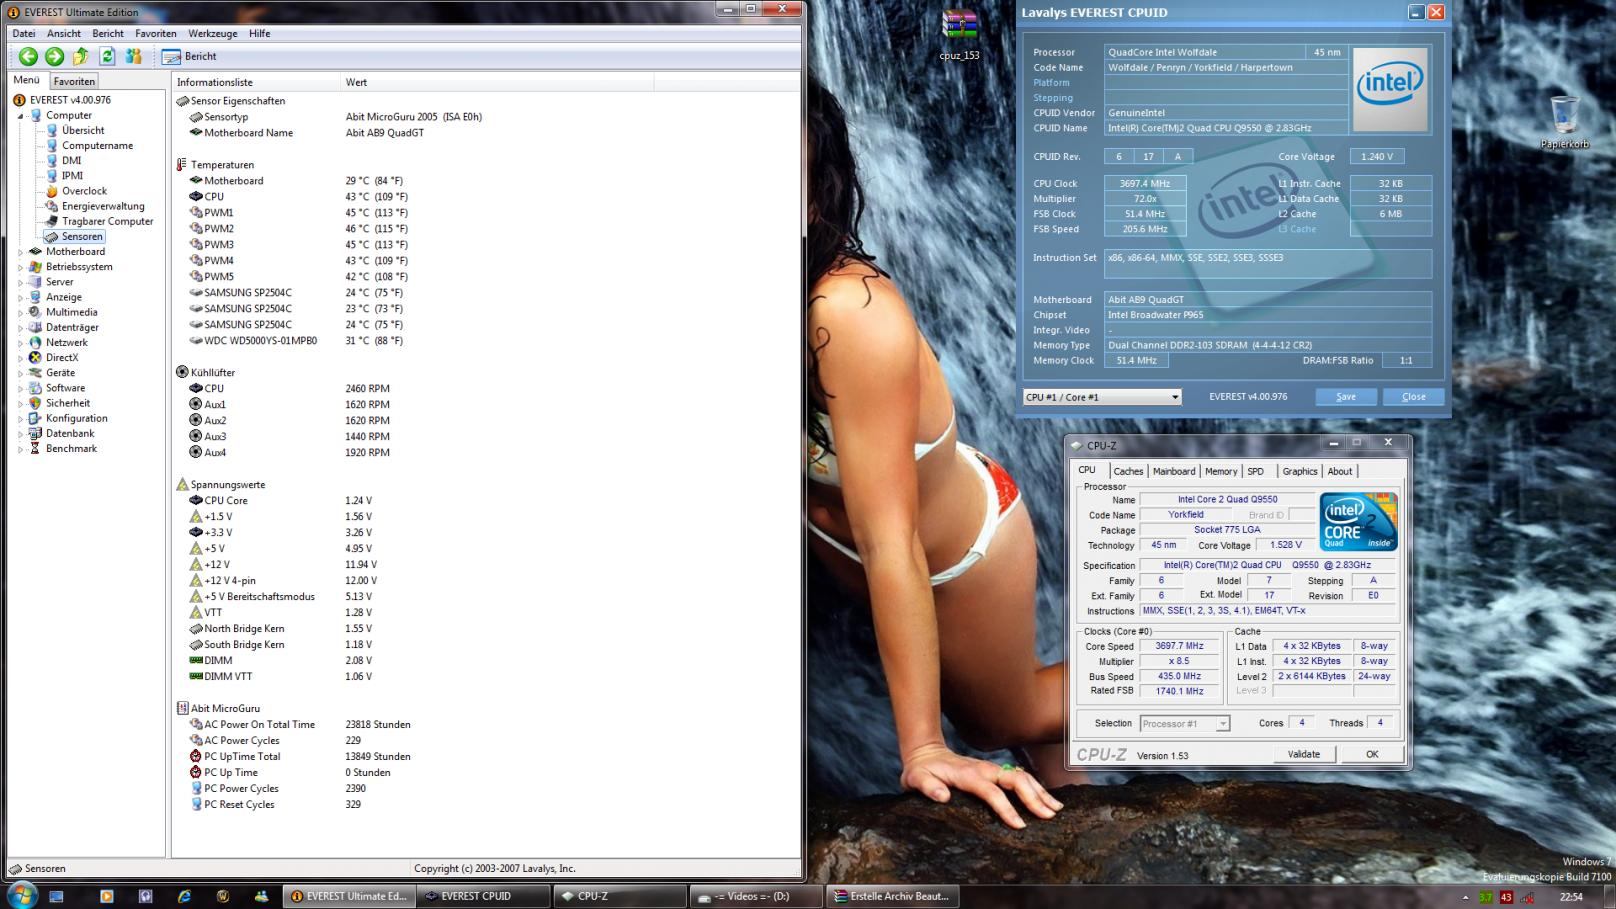Open the Bericht menu
Viewport: 1616px width, 909px height.
pos(108,33)
